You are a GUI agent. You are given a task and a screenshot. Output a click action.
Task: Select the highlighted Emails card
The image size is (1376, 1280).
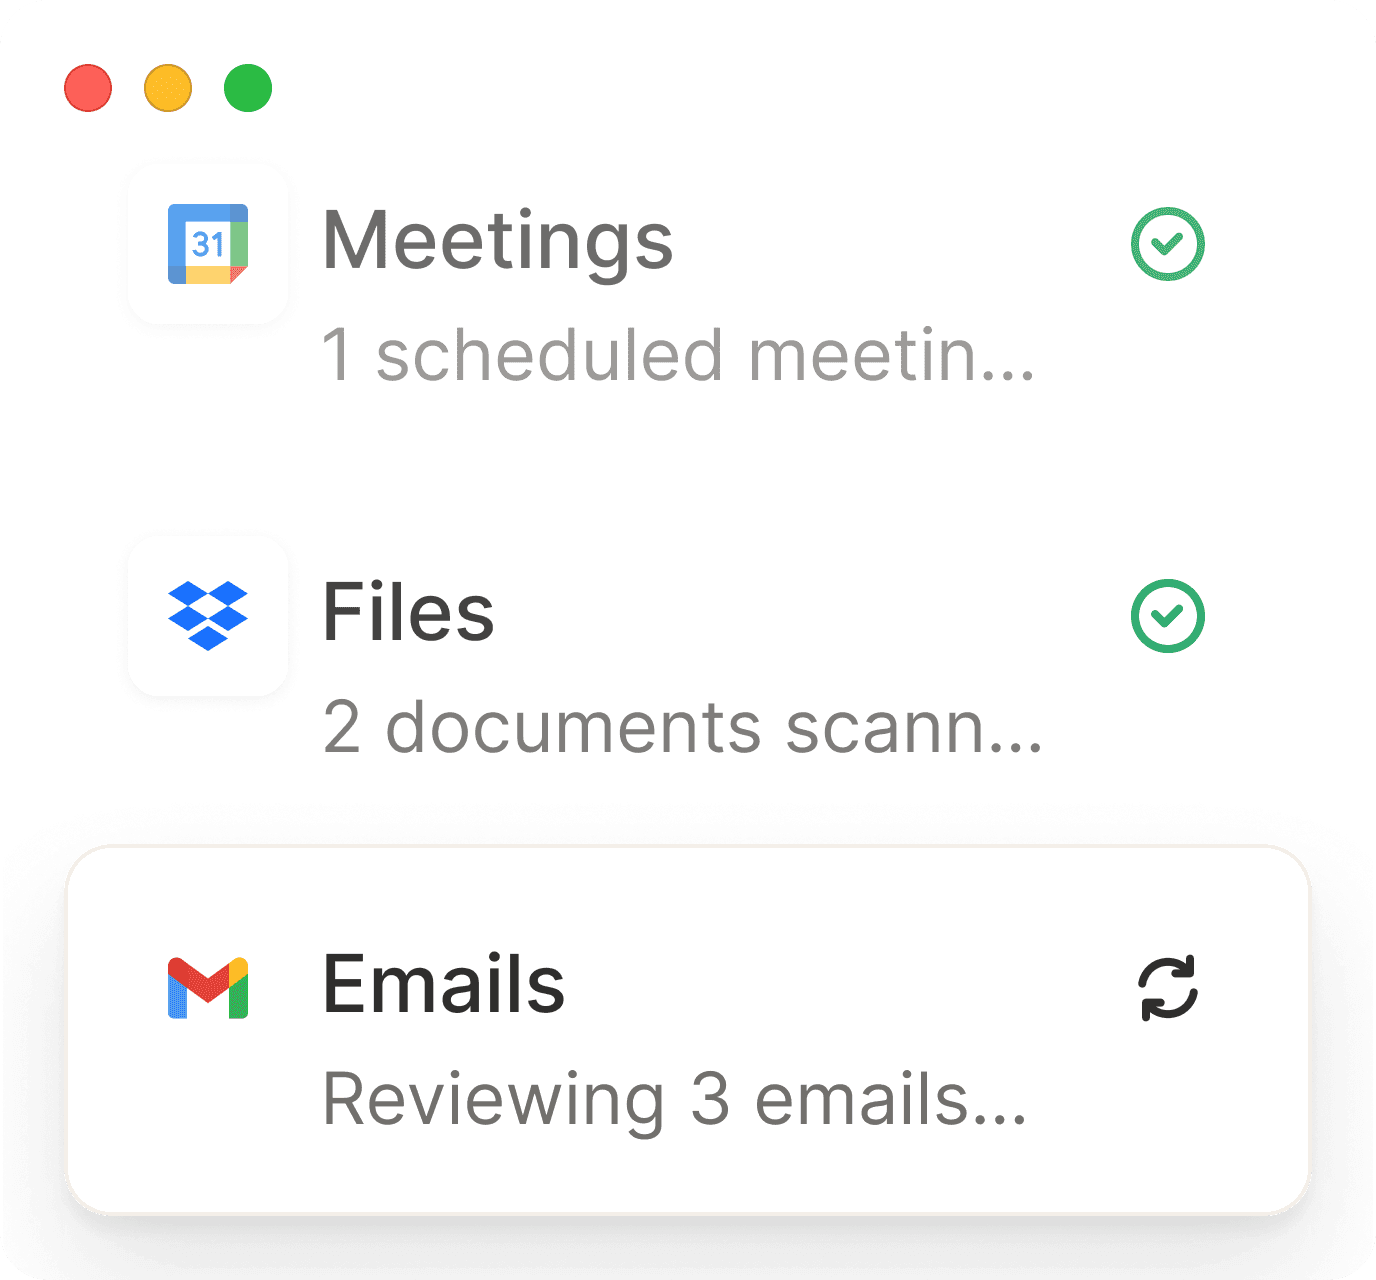click(688, 1030)
